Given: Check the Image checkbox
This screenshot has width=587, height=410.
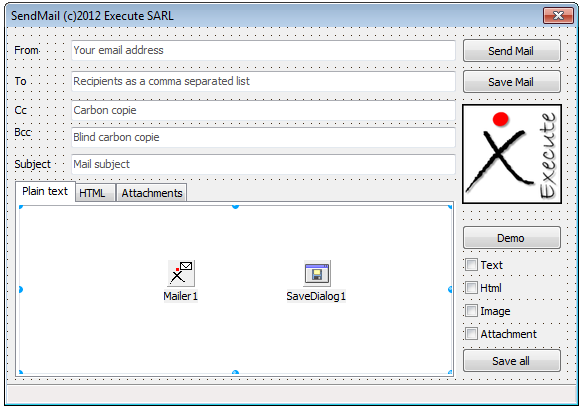Looking at the screenshot, I should point(471,311).
